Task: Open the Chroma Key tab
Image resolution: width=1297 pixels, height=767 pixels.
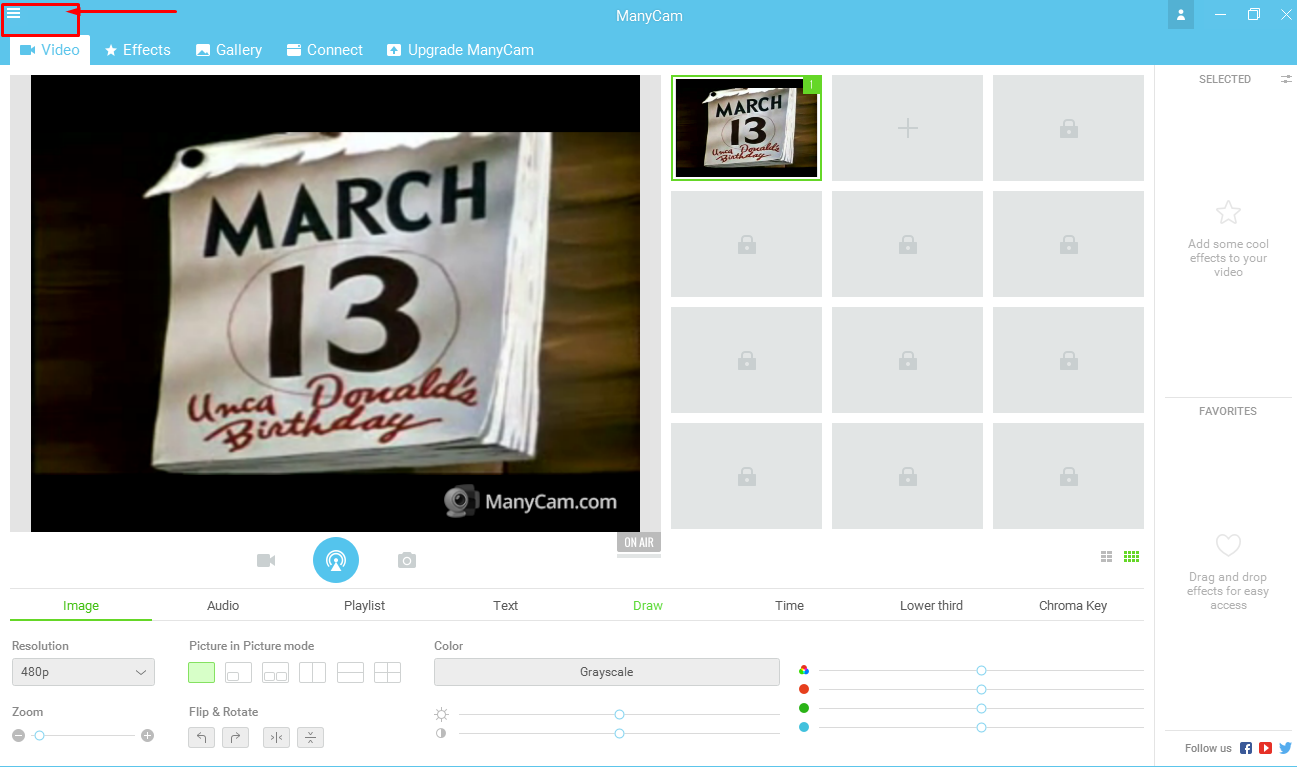Action: tap(1073, 605)
